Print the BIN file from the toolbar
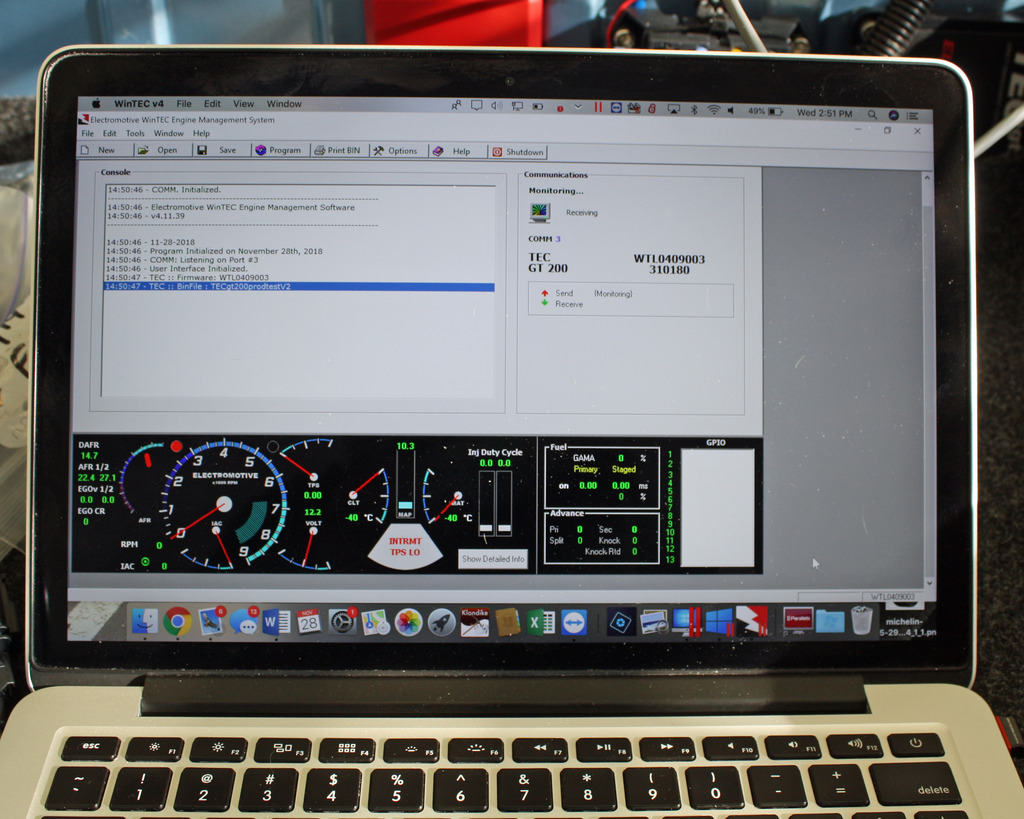The image size is (1024, 819). click(x=337, y=151)
